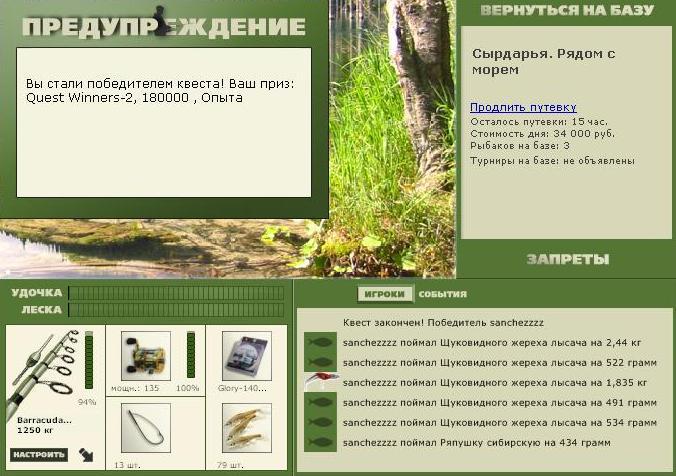The image size is (676, 476).
Task: Click the Glory-140... line label
Action: point(242,388)
